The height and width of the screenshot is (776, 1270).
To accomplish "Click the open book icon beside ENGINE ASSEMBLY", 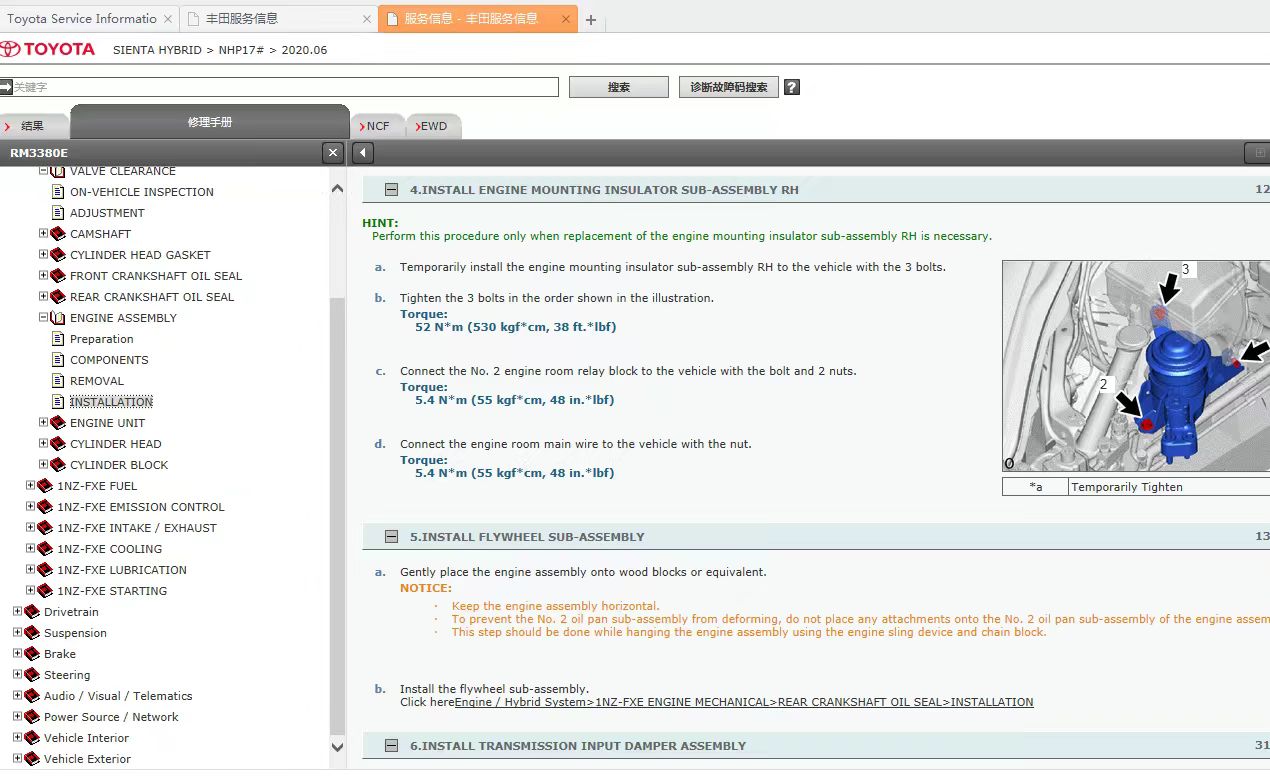I will point(58,318).
